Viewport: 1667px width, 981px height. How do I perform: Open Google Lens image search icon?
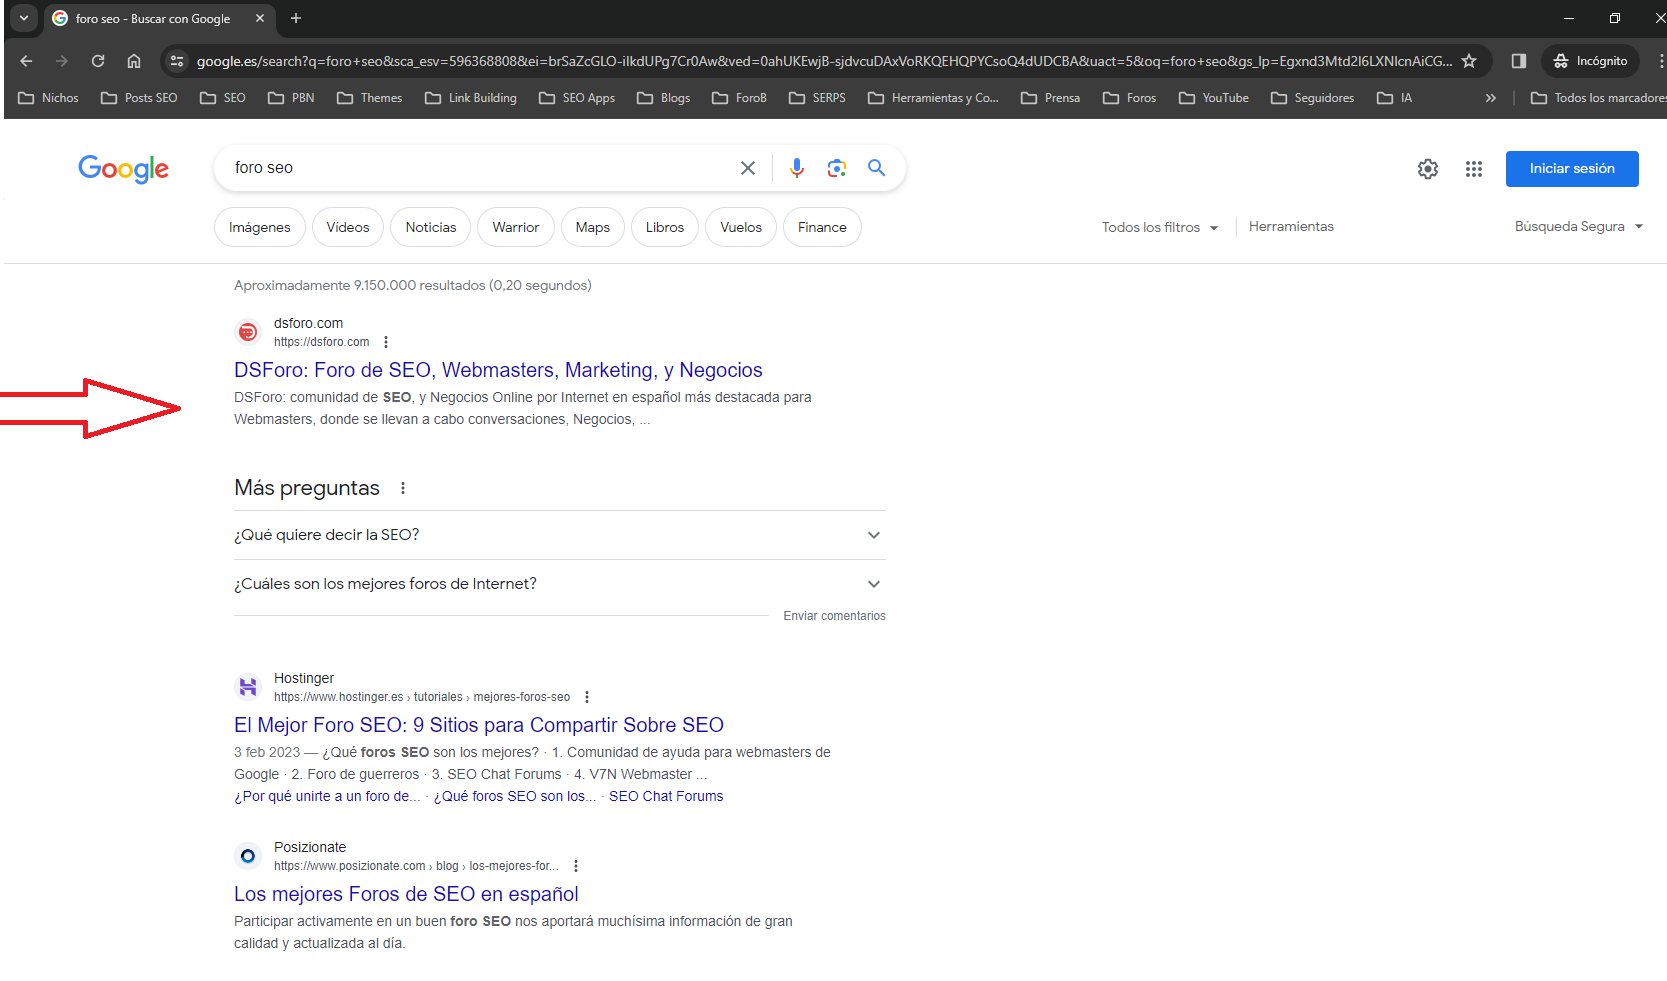836,168
